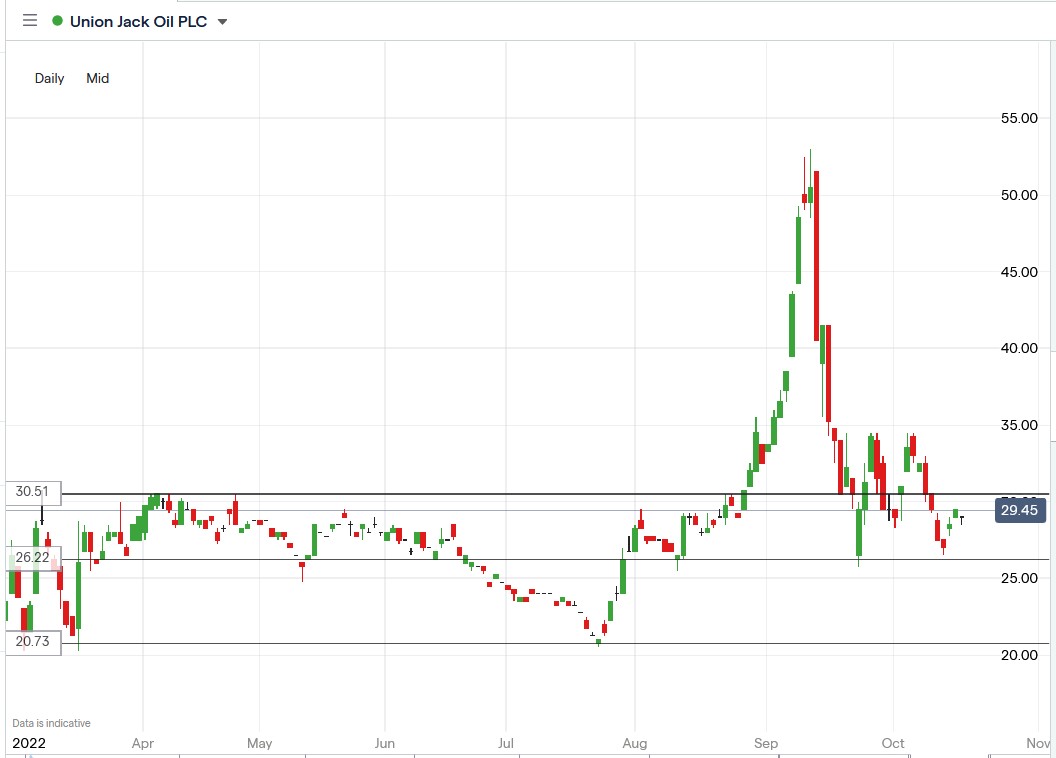Screen dimensions: 1056x758
Task: Toggle the Daily timeframe setting
Action: tap(48, 78)
